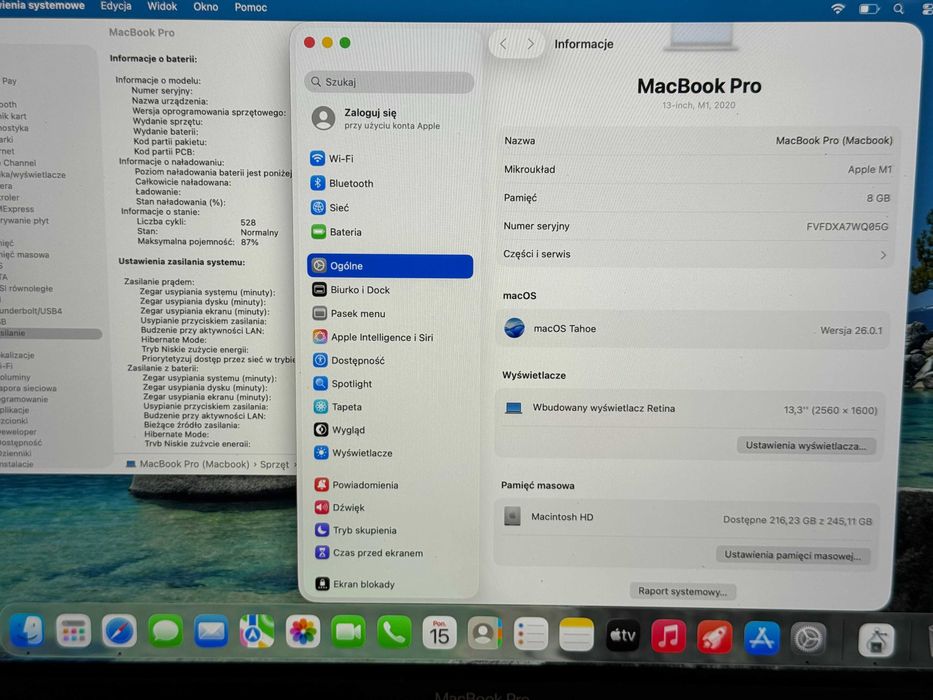Viewport: 933px width, 700px height.
Task: Open Maps app in Dock
Action: point(256,632)
